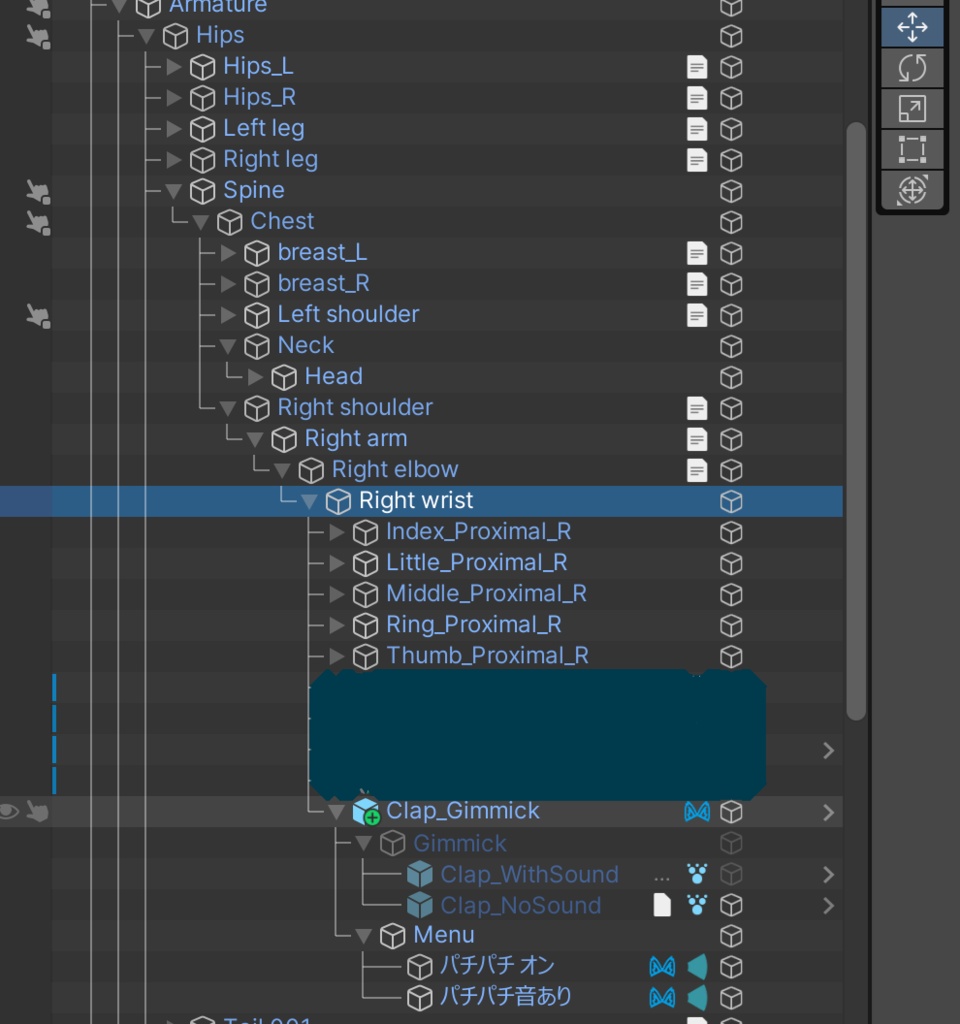
Task: Click the cube icon next to Spine
Action: [202, 191]
